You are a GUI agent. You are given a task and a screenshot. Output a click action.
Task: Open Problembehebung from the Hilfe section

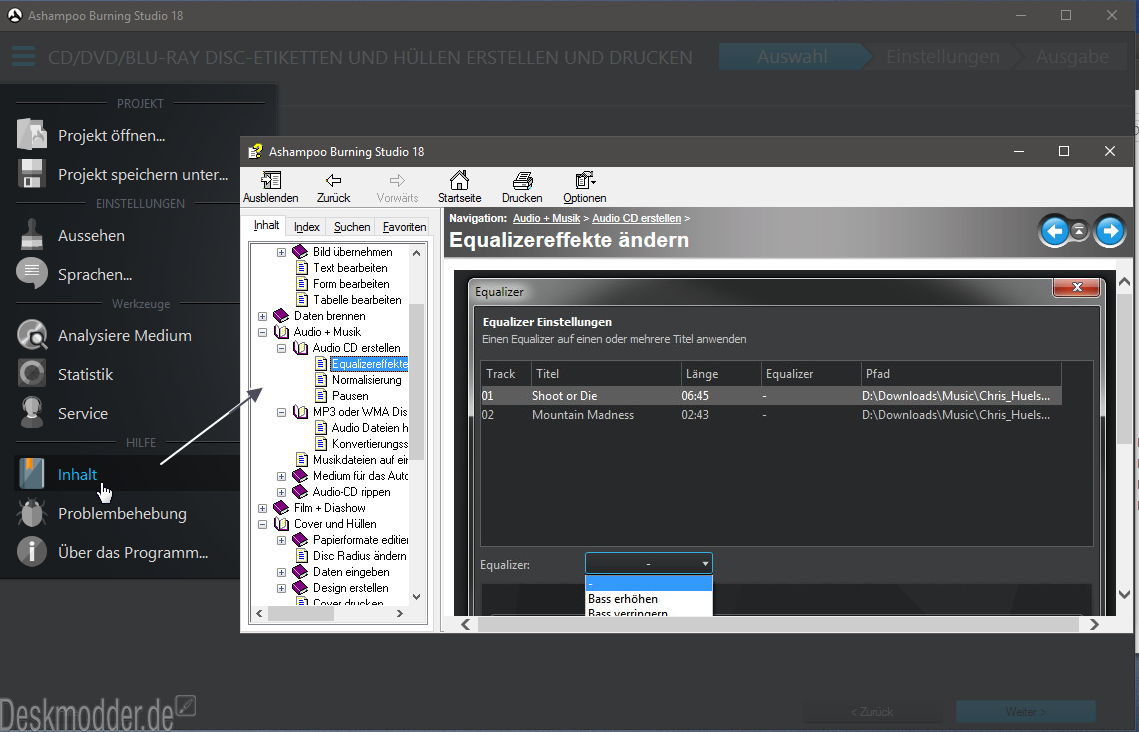click(122, 513)
